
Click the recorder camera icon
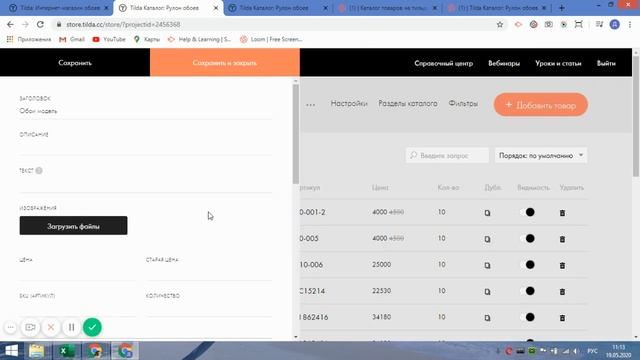click(30, 327)
